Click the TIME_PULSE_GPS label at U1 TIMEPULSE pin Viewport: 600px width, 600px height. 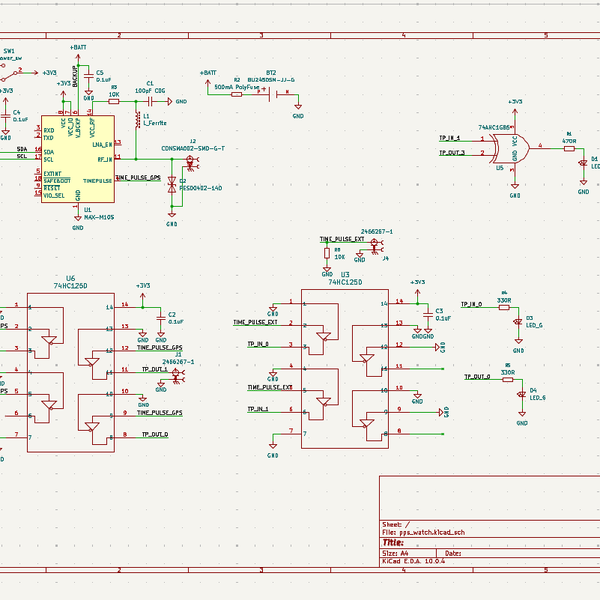138,178
